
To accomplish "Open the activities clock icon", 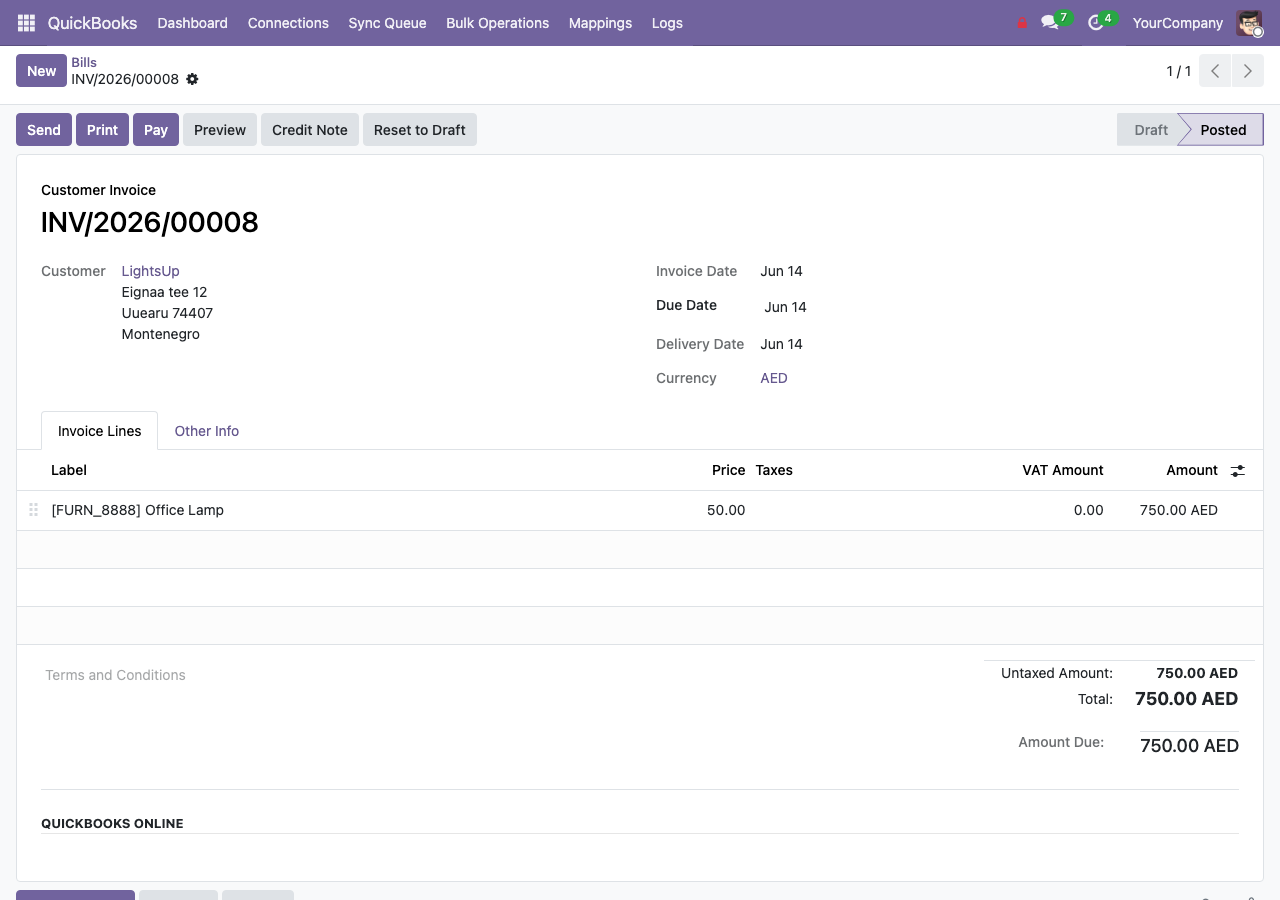I will point(1096,22).
